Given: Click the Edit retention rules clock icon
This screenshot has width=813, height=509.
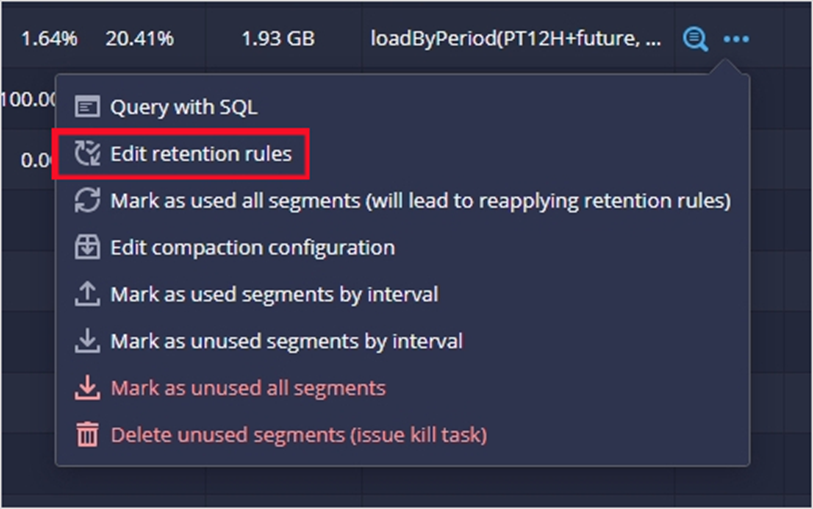Looking at the screenshot, I should [87, 153].
